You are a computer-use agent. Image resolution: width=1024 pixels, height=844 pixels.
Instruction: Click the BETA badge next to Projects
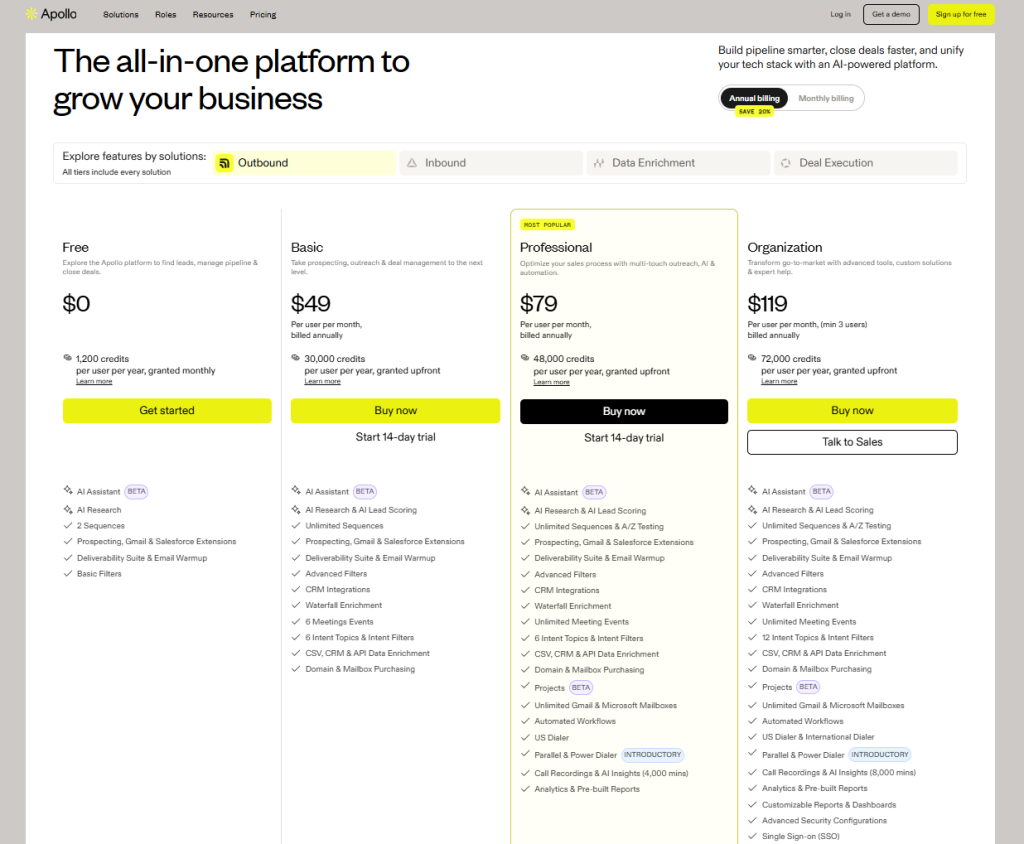[582, 688]
